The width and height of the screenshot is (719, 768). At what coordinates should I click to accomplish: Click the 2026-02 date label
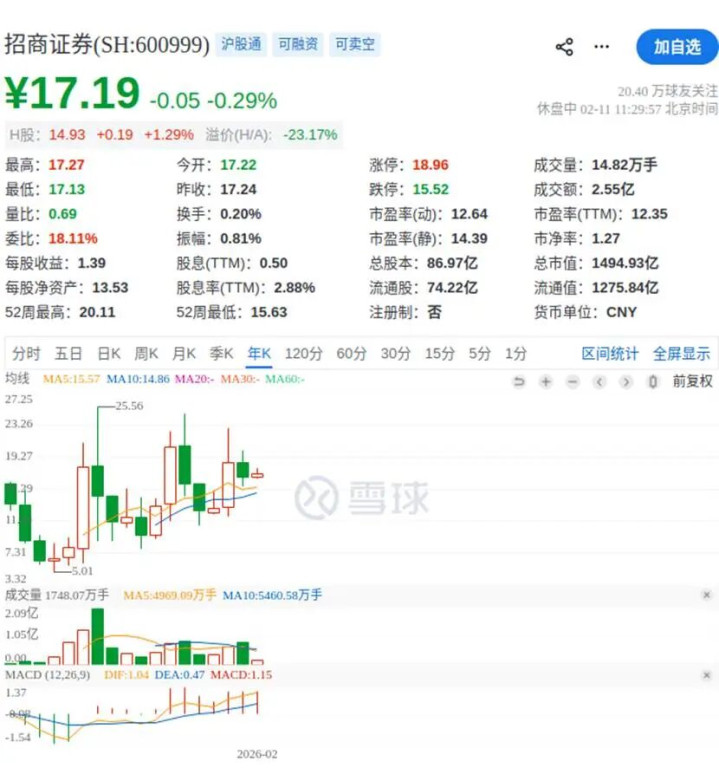pyautogui.click(x=257, y=754)
